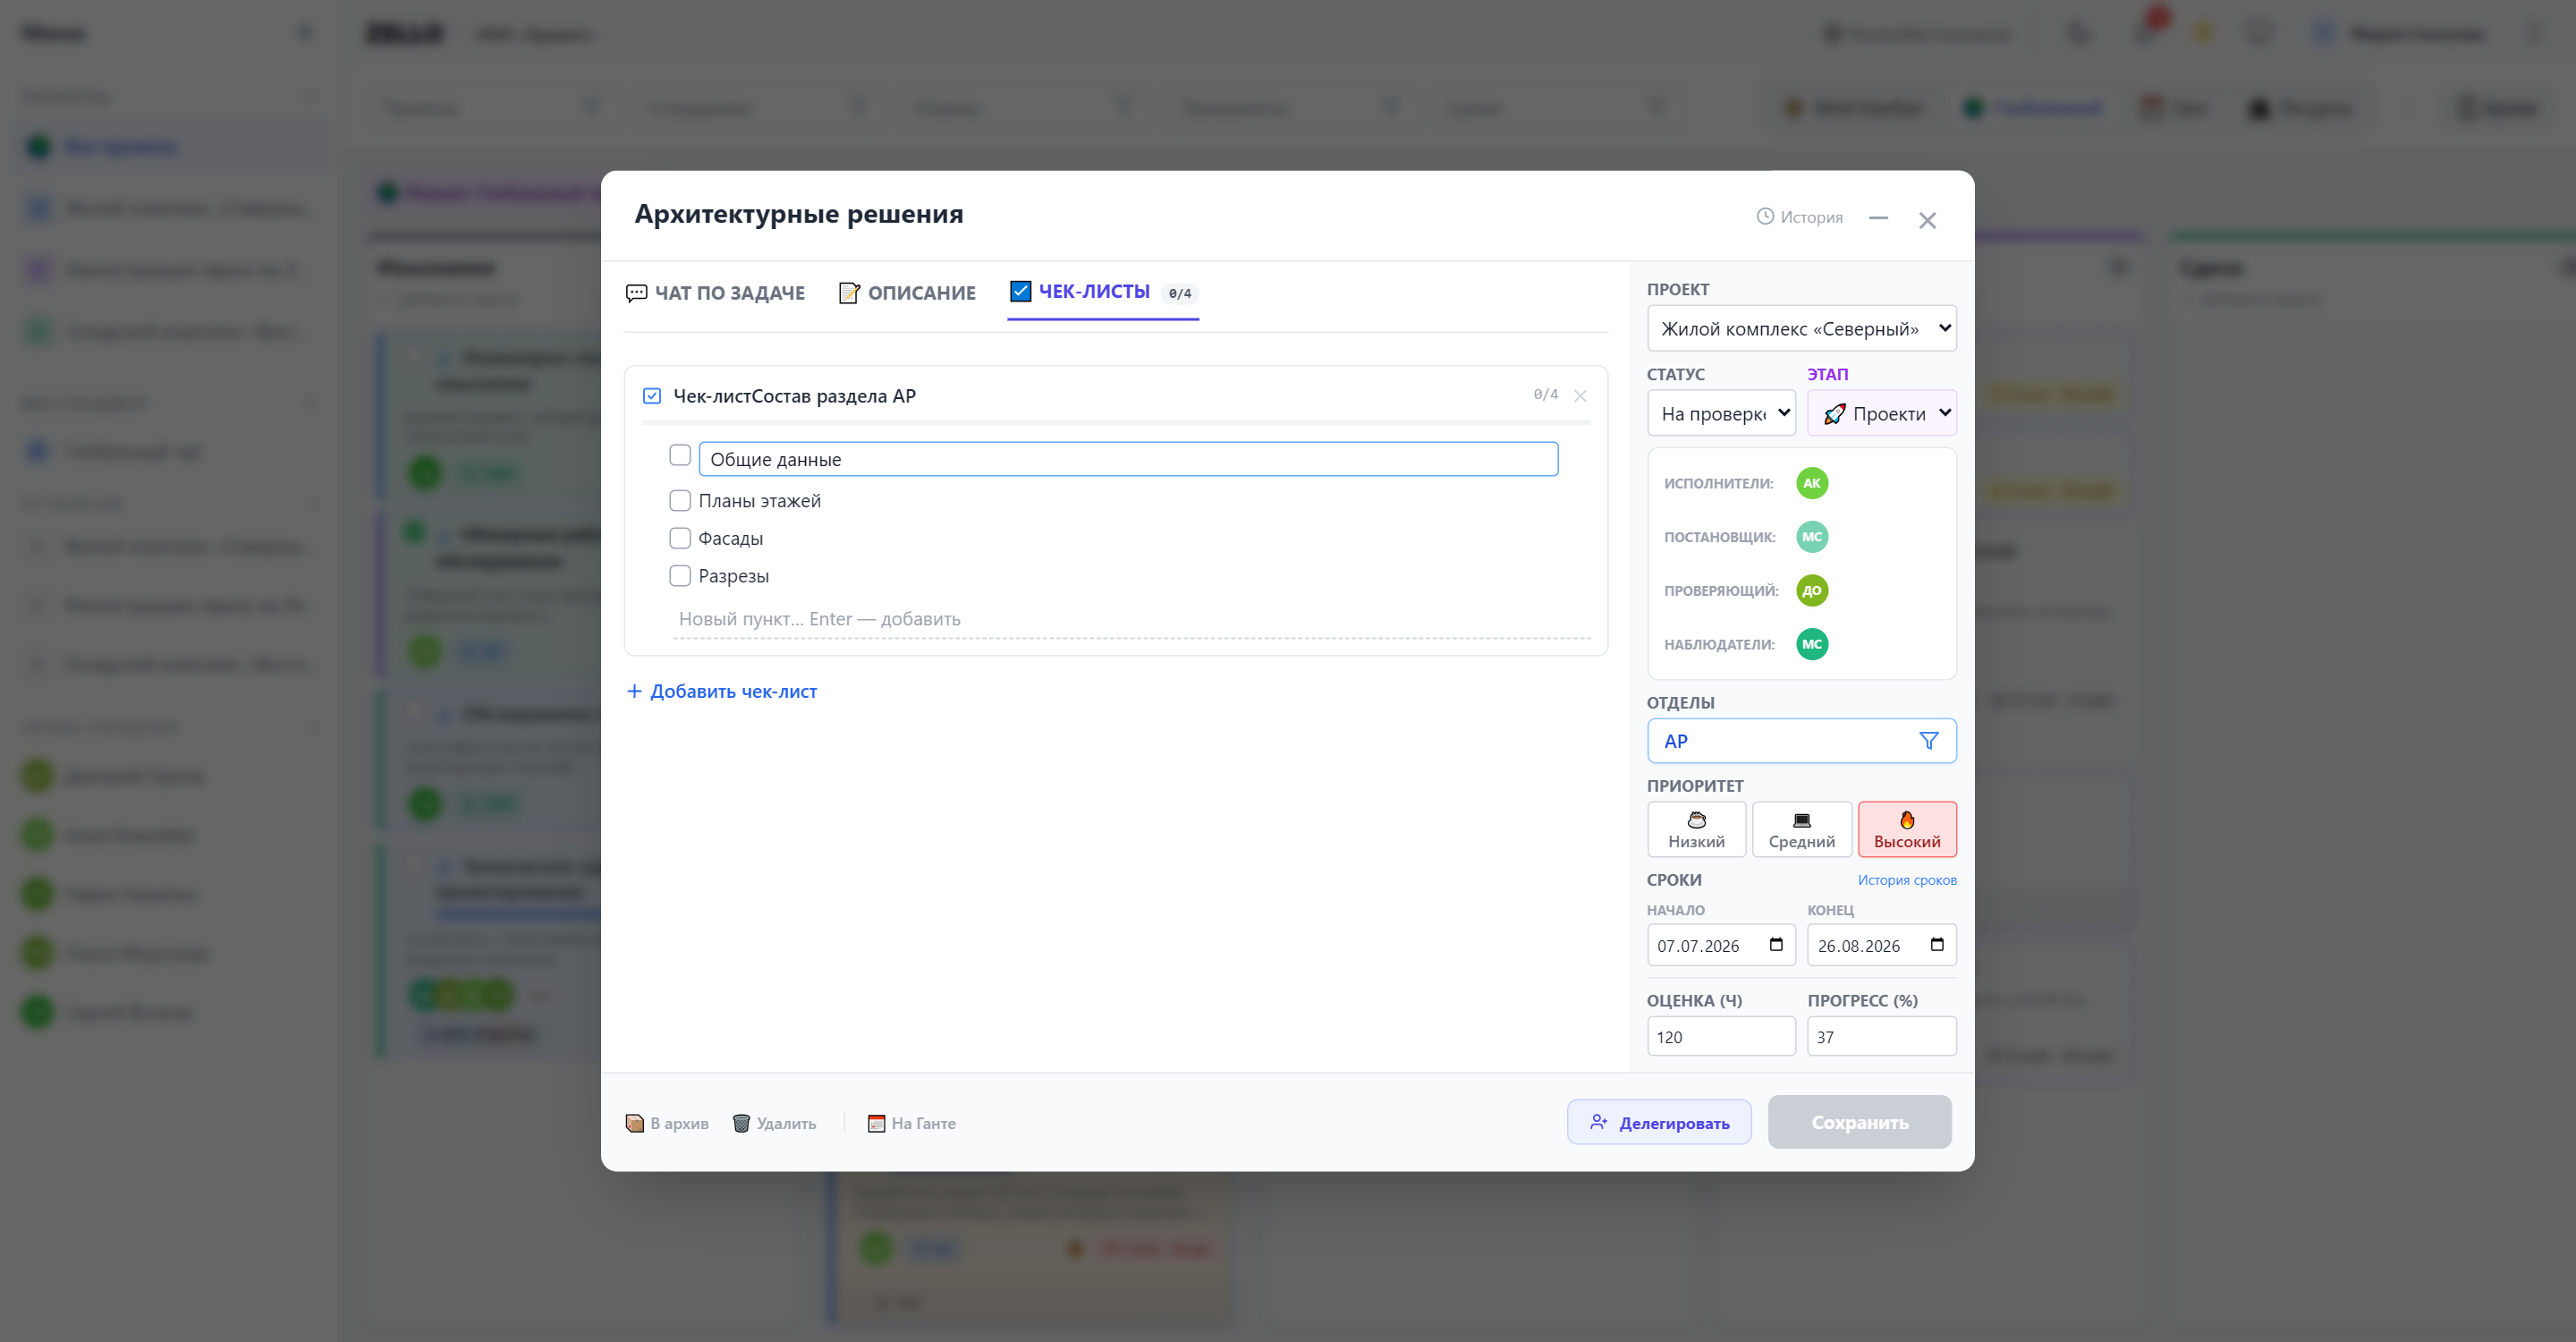
Task: Click the Оценка (ч) field
Action: coord(1721,1036)
